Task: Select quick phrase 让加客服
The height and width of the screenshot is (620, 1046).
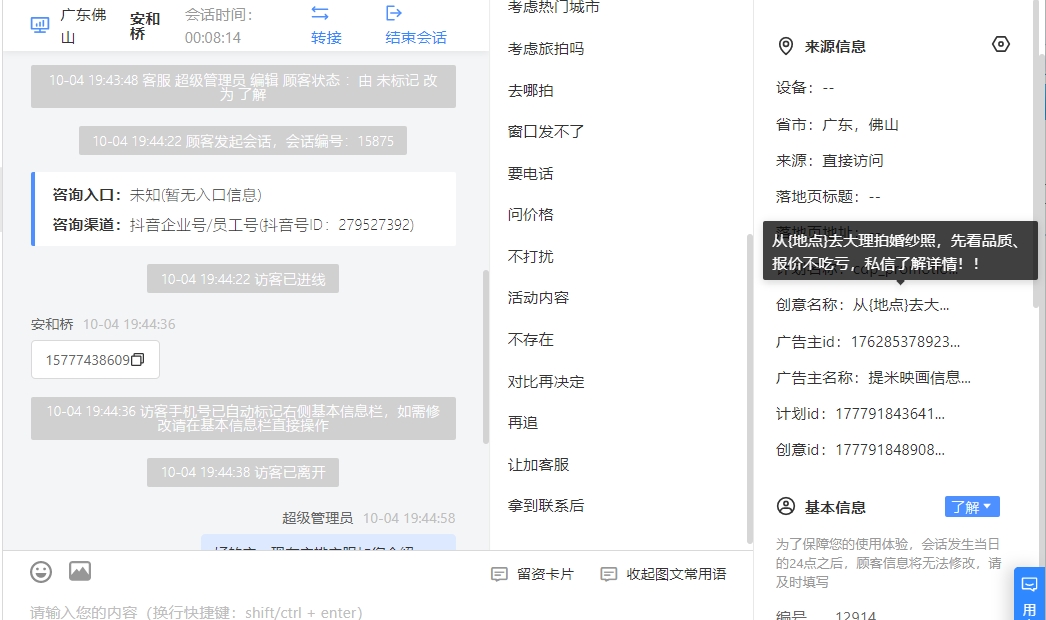Action: 538,464
